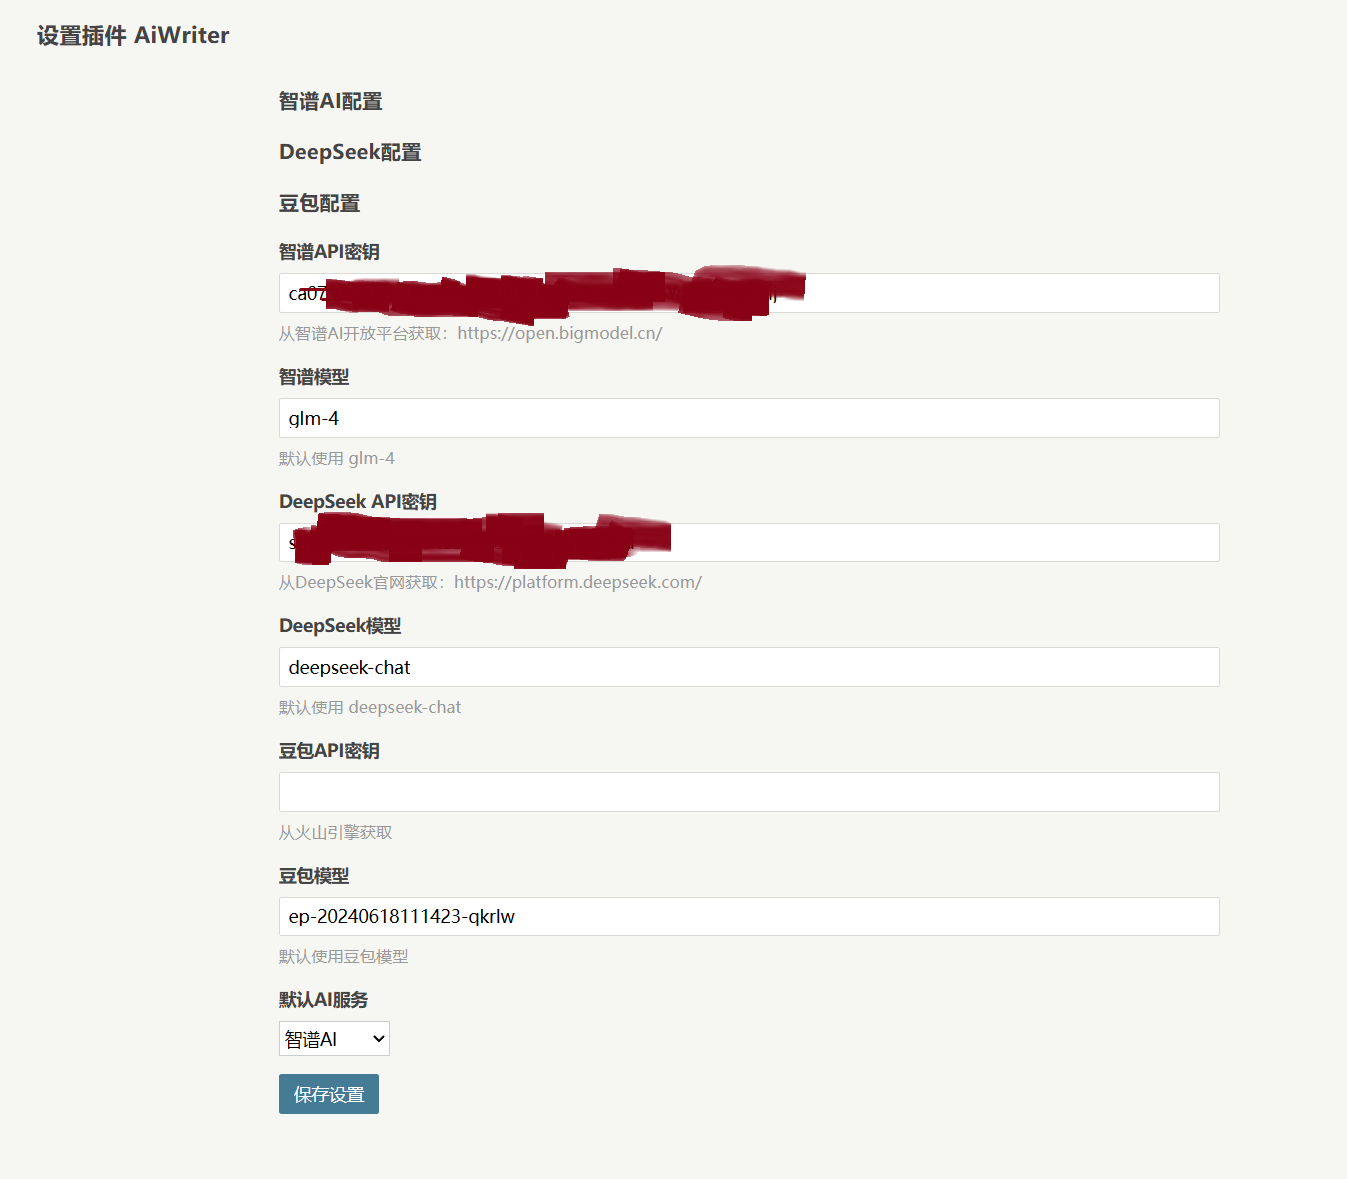Click the glm-4 model input field
This screenshot has width=1347, height=1179.
pyautogui.click(x=748, y=418)
